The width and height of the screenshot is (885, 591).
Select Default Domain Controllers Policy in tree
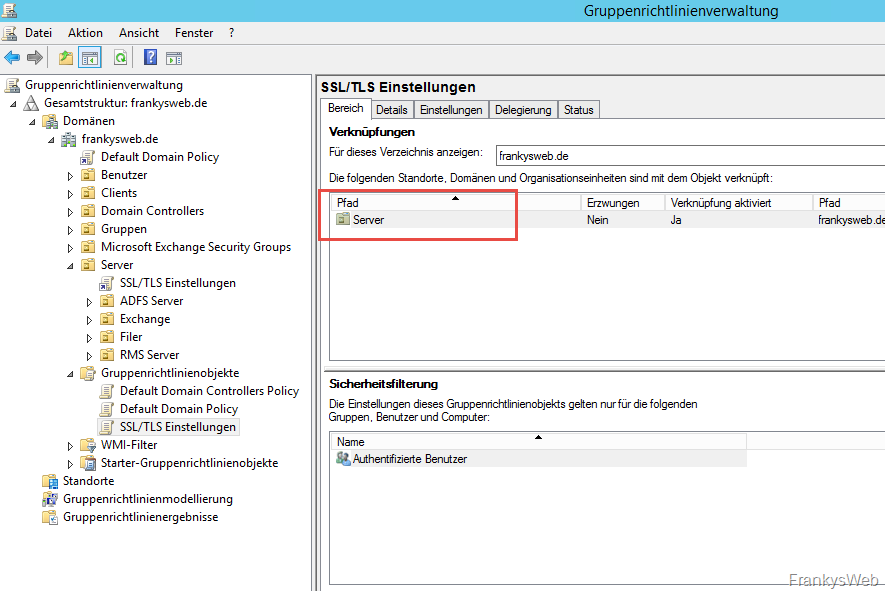coord(209,391)
